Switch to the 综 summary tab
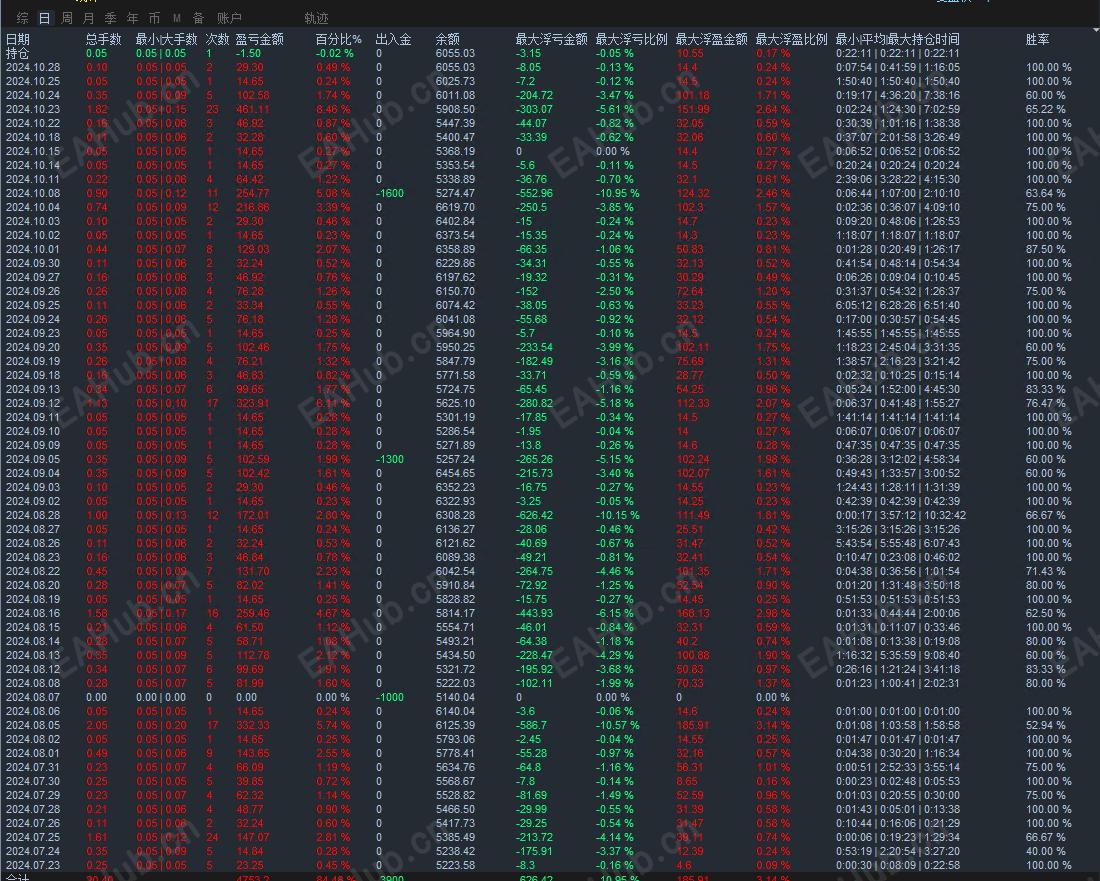The width and height of the screenshot is (1100, 881). pos(22,18)
